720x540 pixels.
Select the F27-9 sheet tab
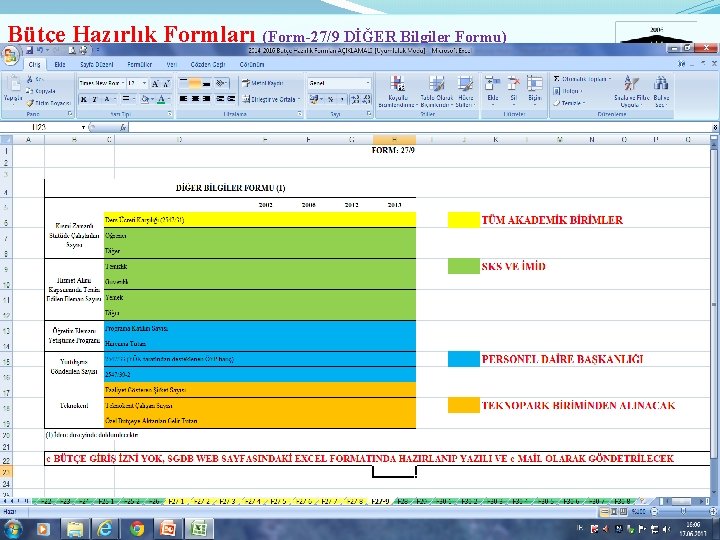[380, 501]
